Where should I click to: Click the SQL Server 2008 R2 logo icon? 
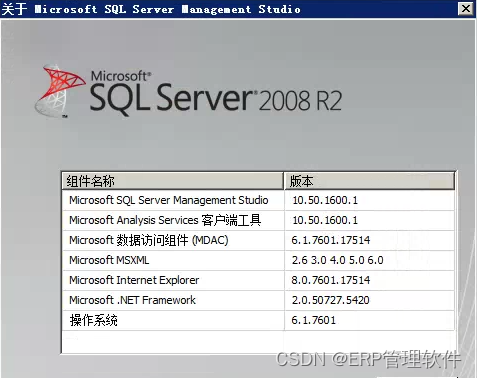(x=60, y=91)
